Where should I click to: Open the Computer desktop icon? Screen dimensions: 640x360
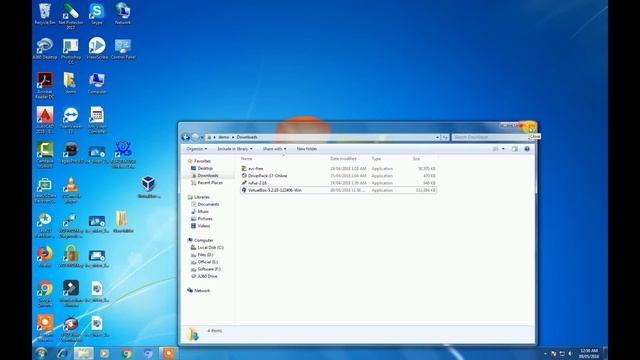pos(97,83)
